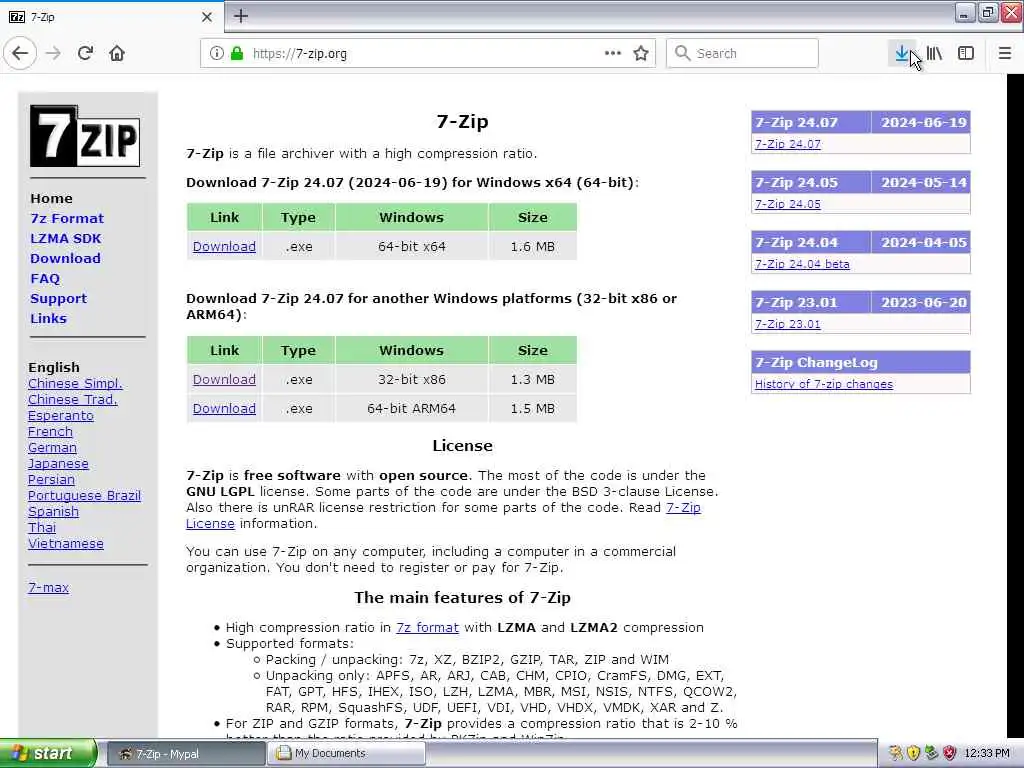Focus the browser Search box
The image size is (1024, 768).
tap(742, 53)
